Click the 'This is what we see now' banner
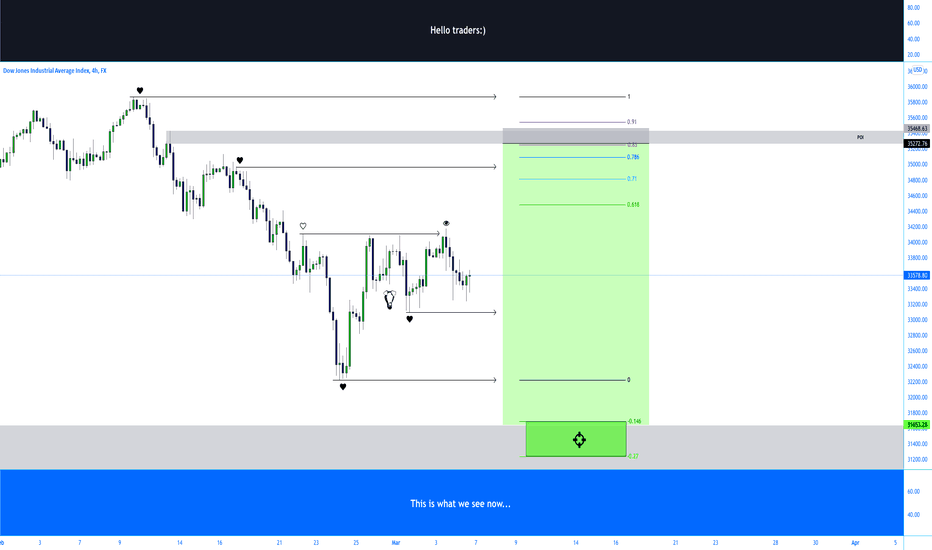Viewport: 932px width, 550px height. point(460,504)
